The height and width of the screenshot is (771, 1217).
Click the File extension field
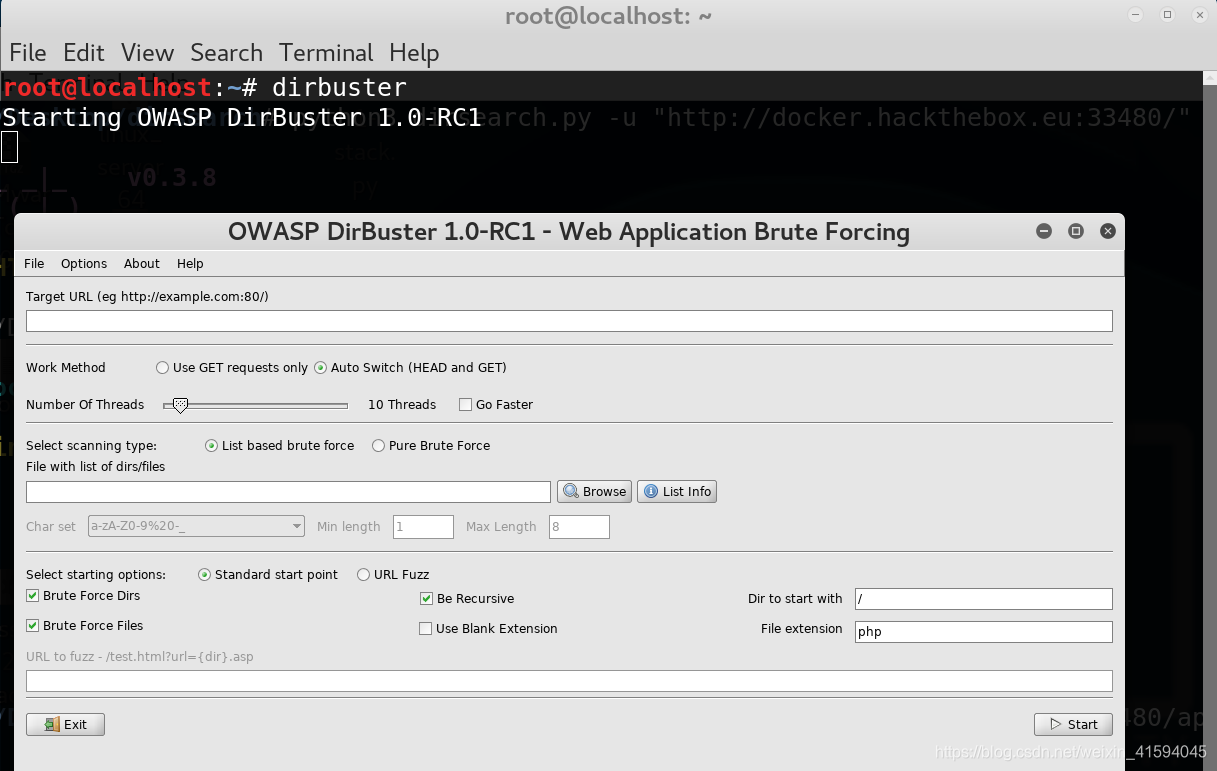[983, 632]
